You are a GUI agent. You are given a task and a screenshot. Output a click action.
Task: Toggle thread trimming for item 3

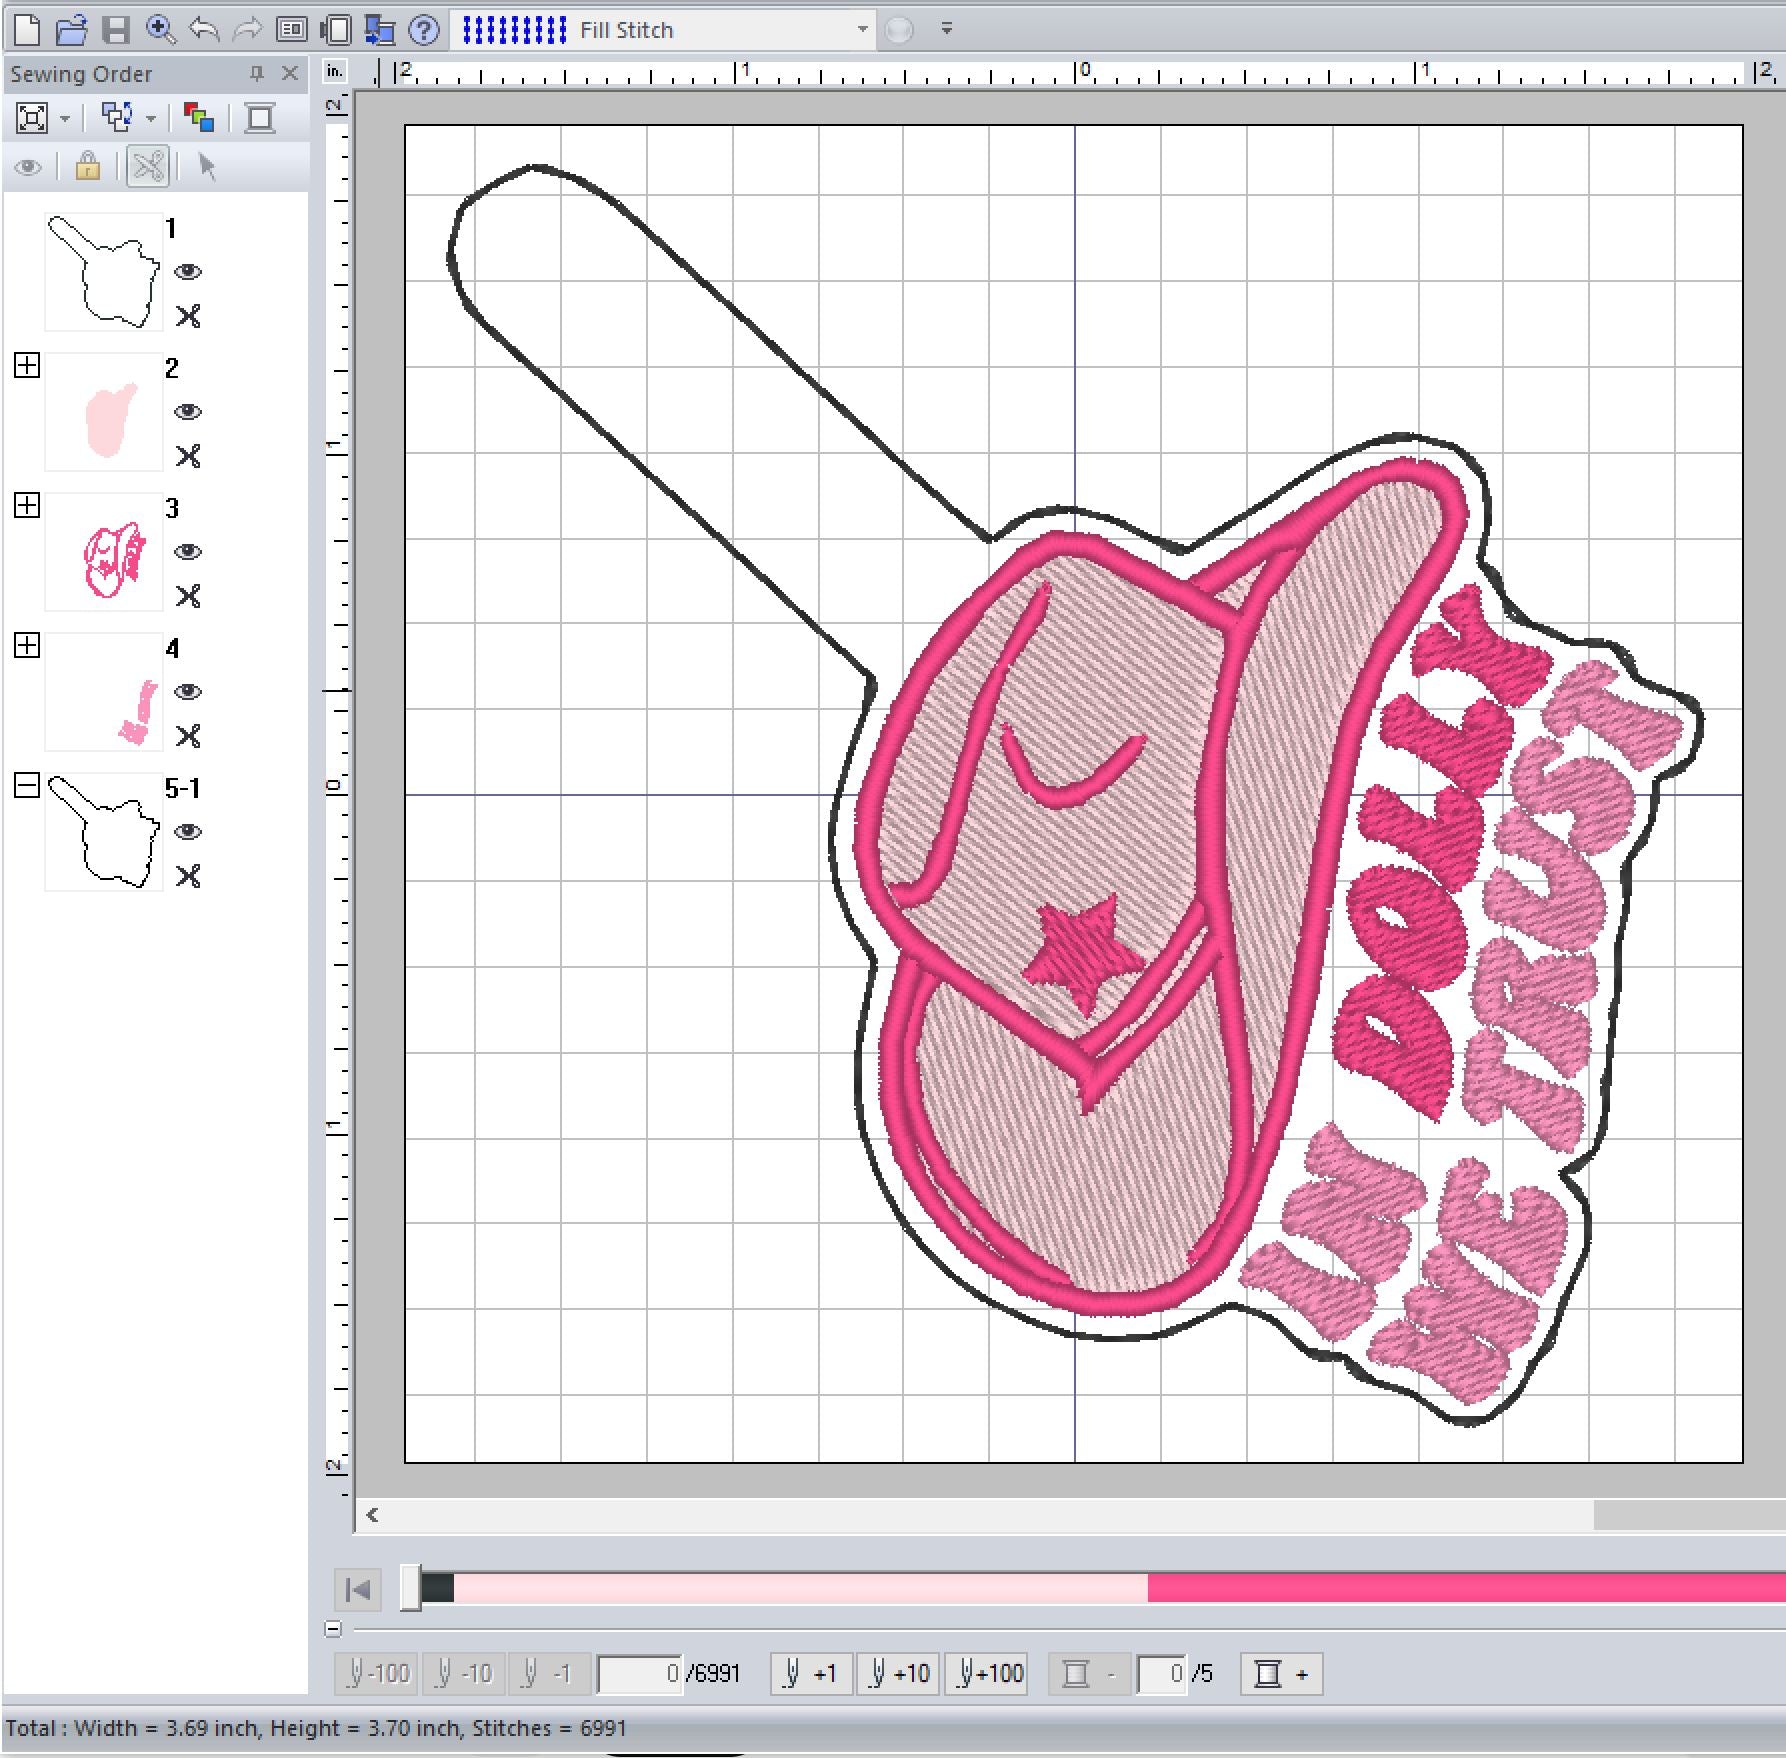point(188,596)
